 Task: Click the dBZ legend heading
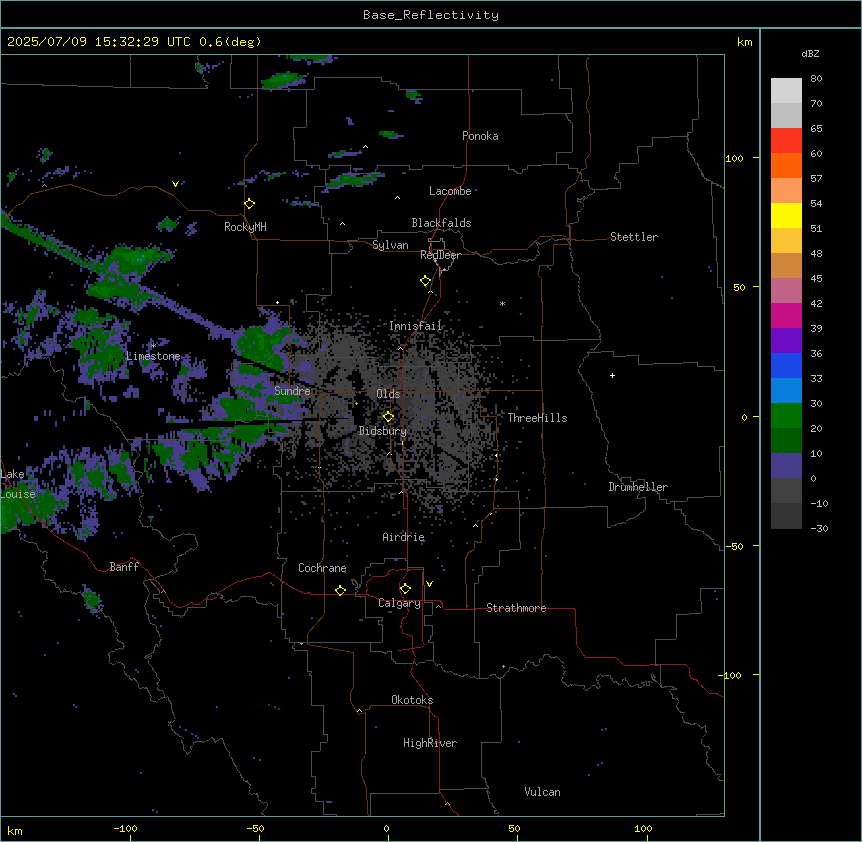click(810, 54)
